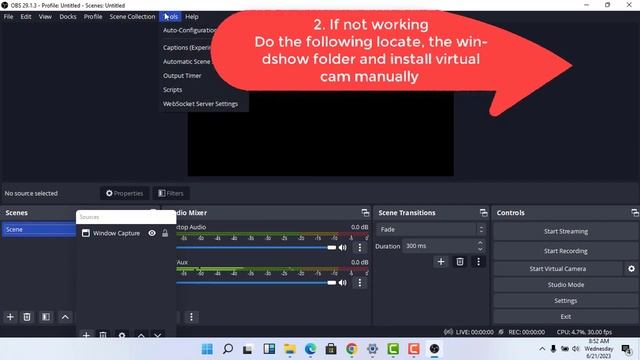Open the Desktop Audio options menu (three dots)
Image resolution: width=640 pixels, height=360 pixels.
(360, 247)
